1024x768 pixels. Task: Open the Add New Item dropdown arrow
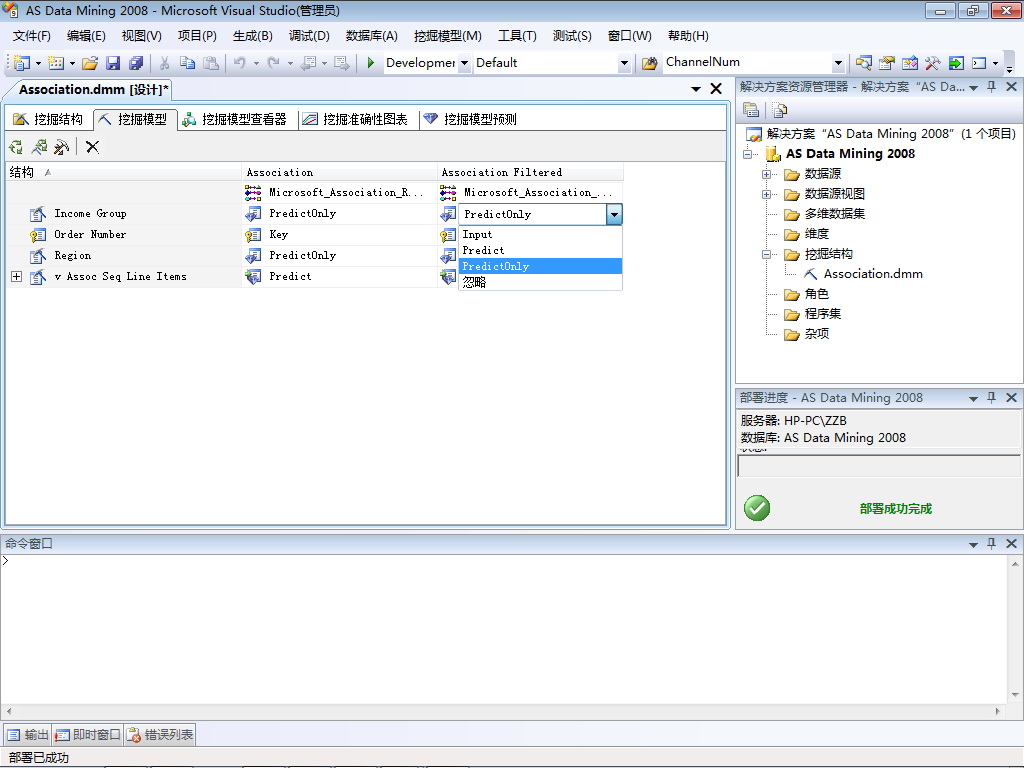(x=72, y=63)
